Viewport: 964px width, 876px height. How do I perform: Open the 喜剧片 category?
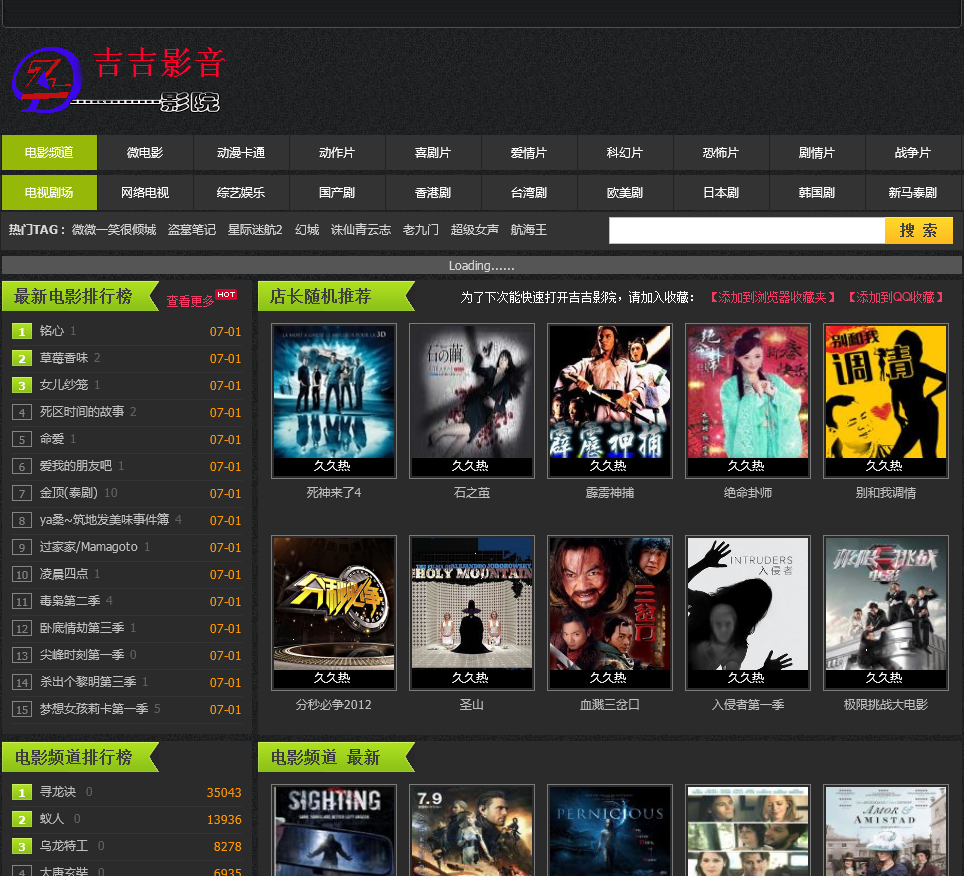point(433,152)
